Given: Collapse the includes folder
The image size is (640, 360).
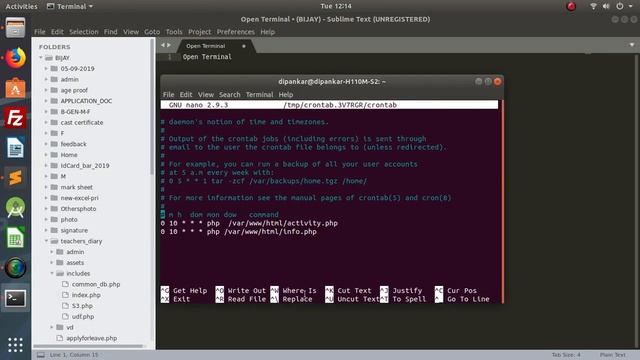Looking at the screenshot, I should pyautogui.click(x=52, y=273).
